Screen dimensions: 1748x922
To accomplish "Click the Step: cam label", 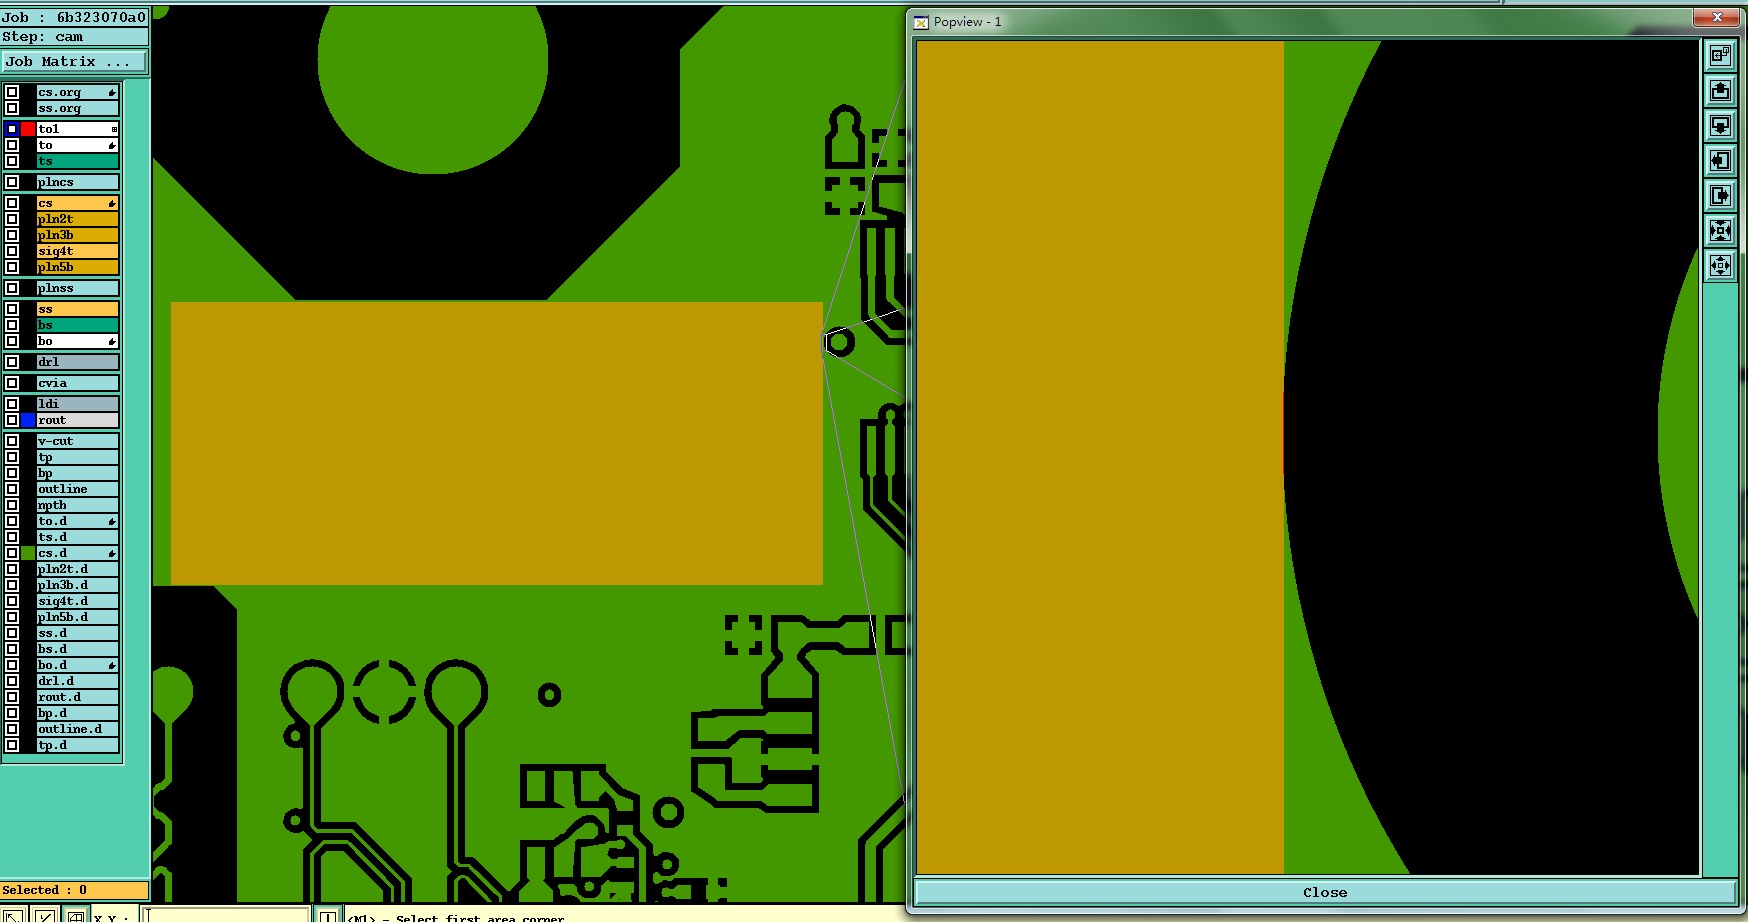I will 75,37.
